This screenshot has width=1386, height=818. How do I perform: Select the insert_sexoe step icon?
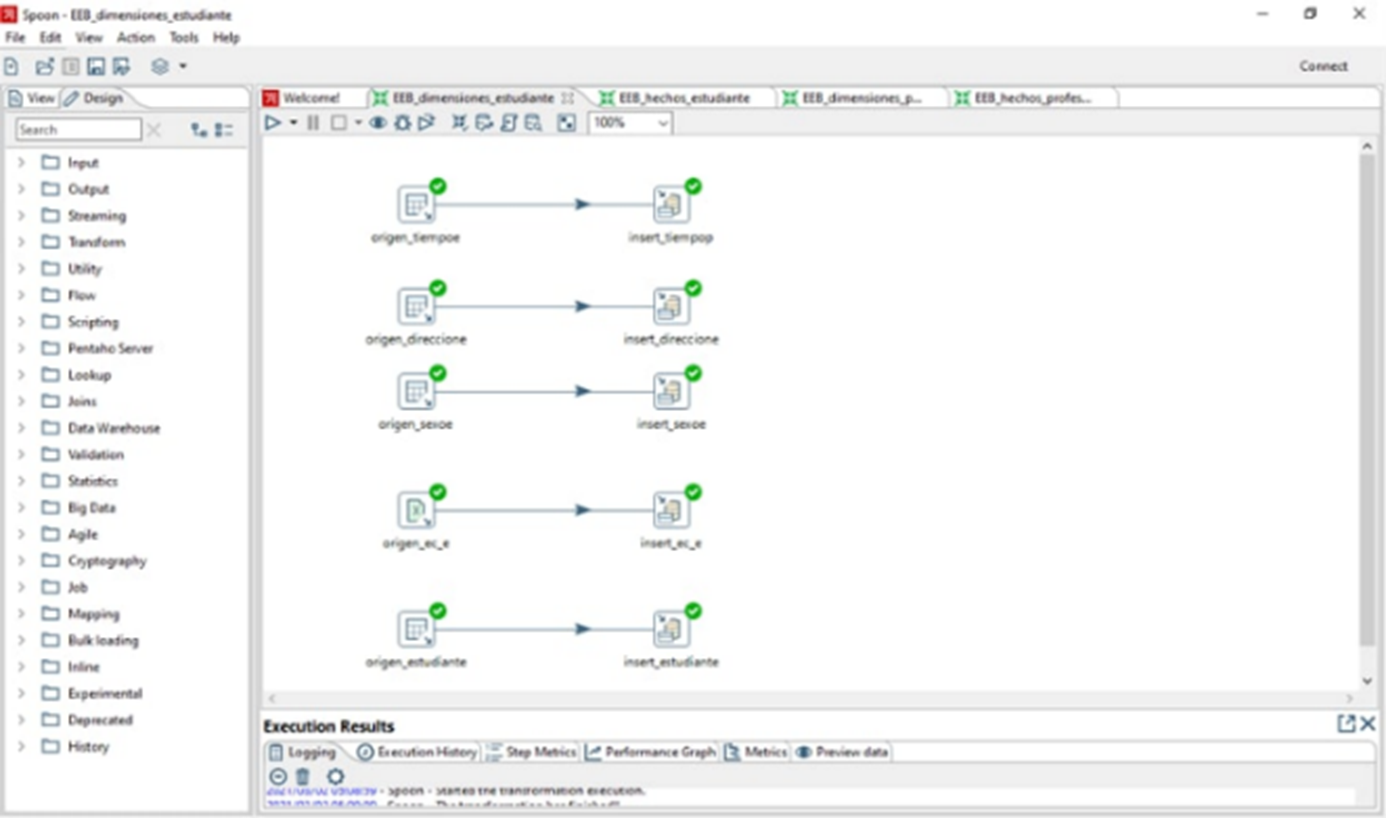click(671, 391)
